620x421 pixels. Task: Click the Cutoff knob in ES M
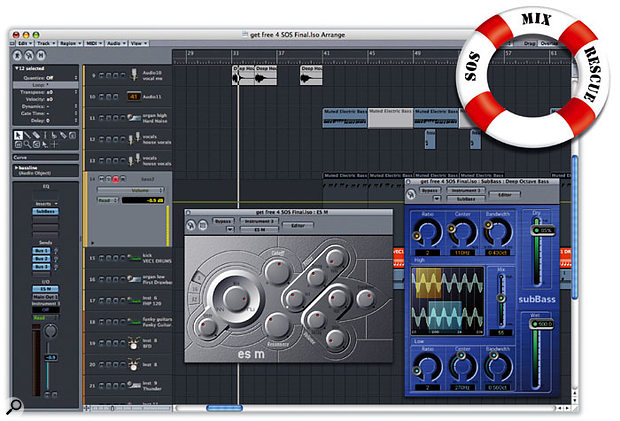[278, 272]
